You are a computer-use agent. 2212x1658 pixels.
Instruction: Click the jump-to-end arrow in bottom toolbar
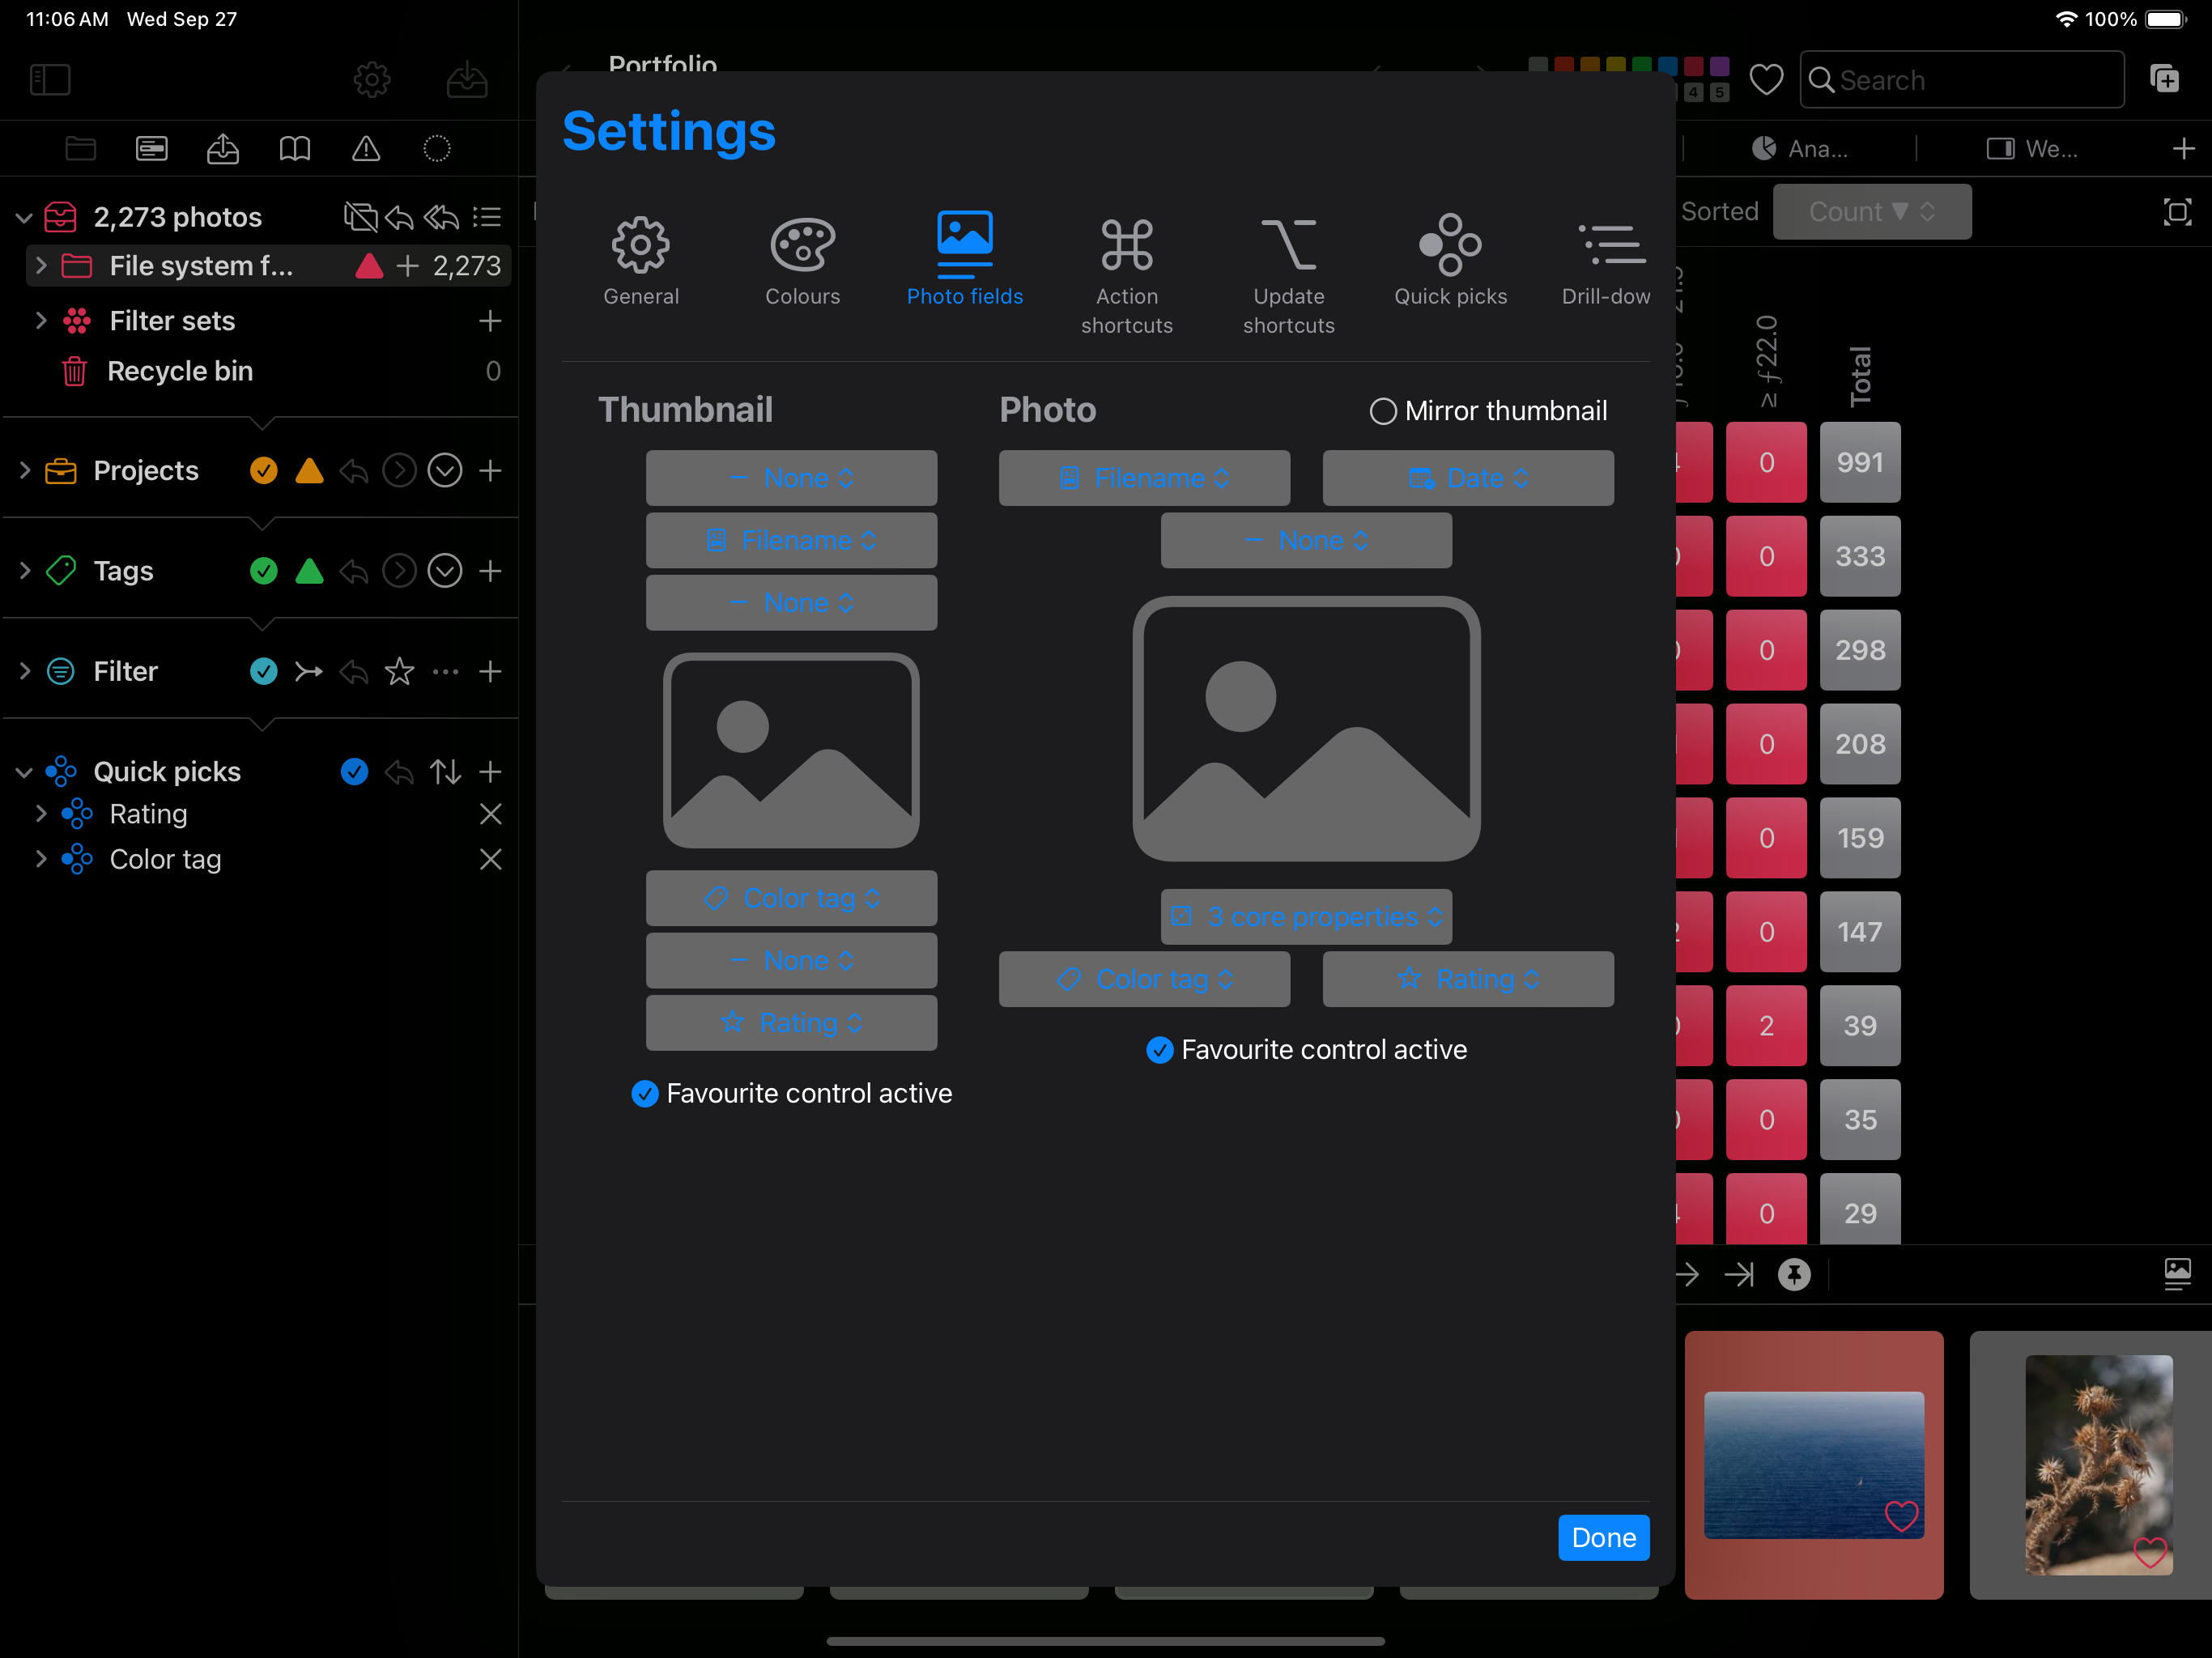point(1739,1274)
